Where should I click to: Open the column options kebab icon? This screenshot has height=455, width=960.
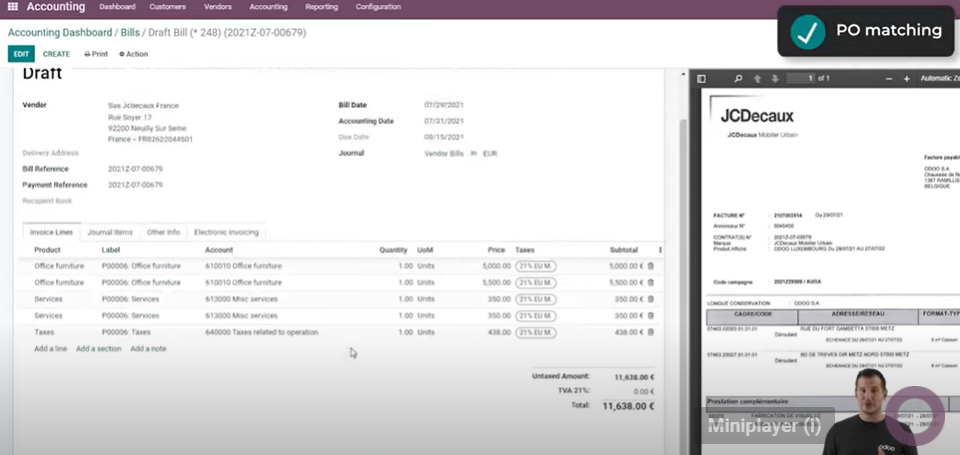[x=659, y=250]
